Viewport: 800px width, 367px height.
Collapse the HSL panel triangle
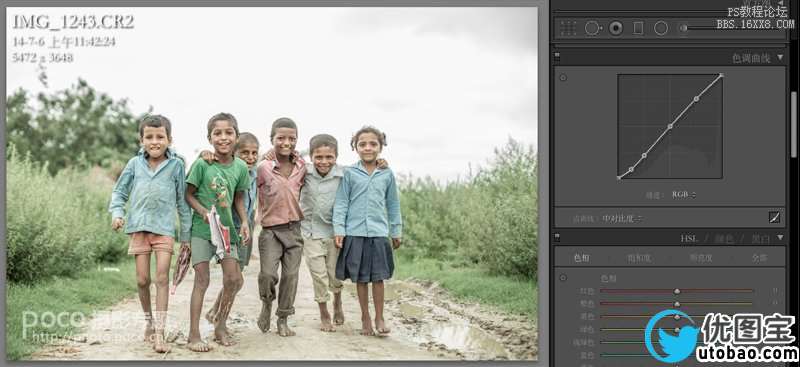(780, 237)
